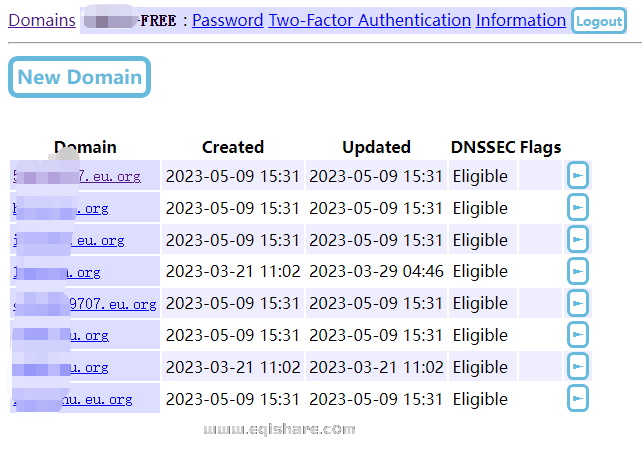The height and width of the screenshot is (451, 642).
Task: Go to the Password page
Action: point(227,20)
